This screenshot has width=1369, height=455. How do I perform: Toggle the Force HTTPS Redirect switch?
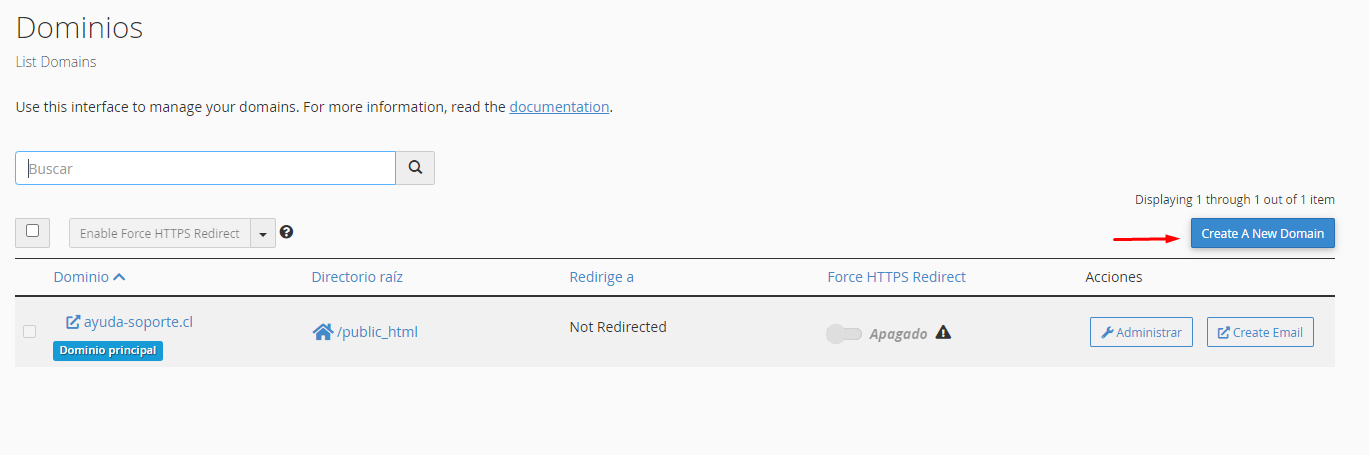tap(844, 333)
